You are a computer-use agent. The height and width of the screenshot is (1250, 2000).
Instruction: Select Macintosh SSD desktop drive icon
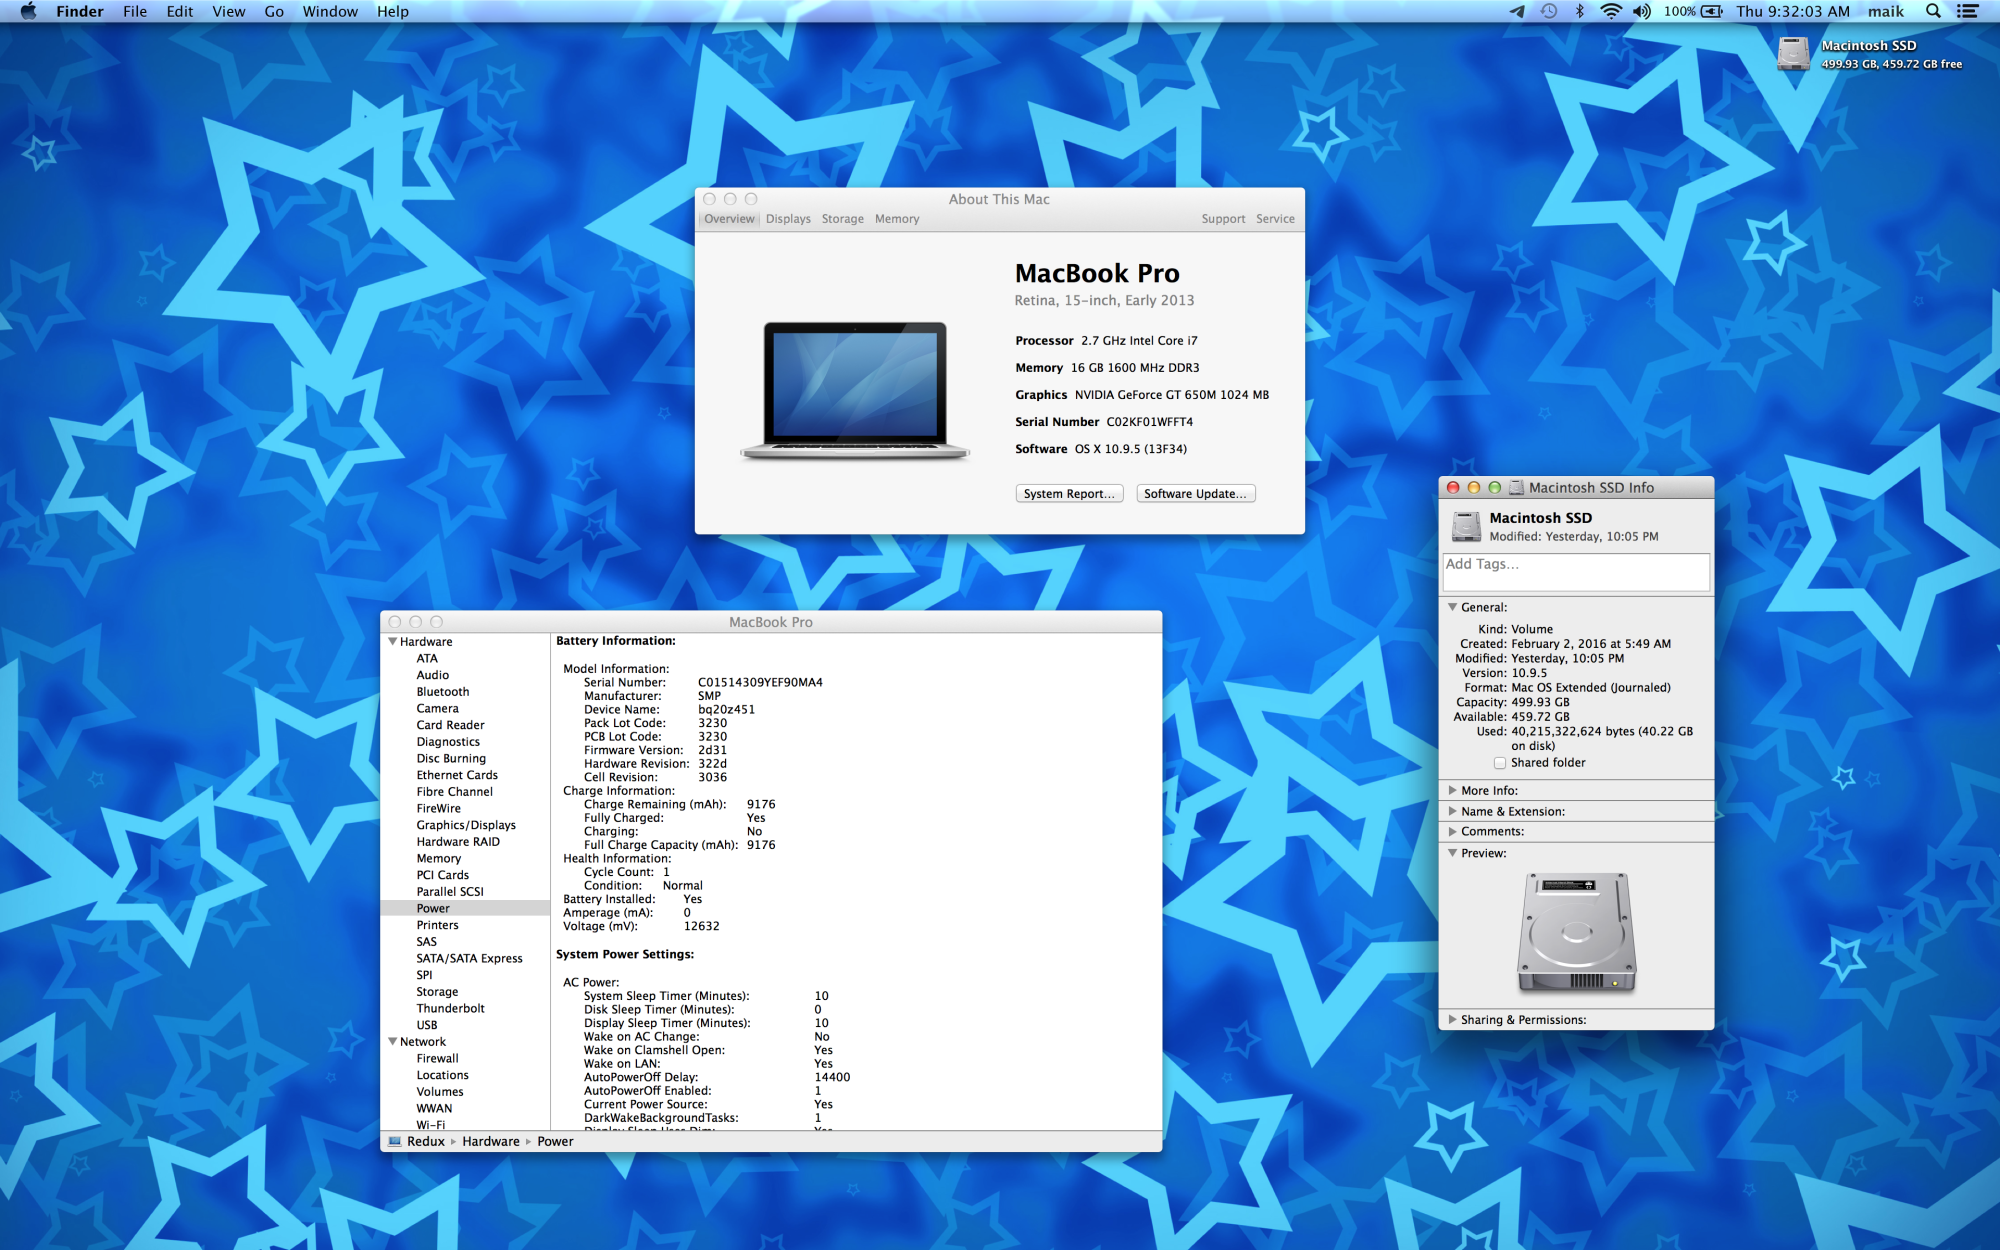tap(1793, 53)
